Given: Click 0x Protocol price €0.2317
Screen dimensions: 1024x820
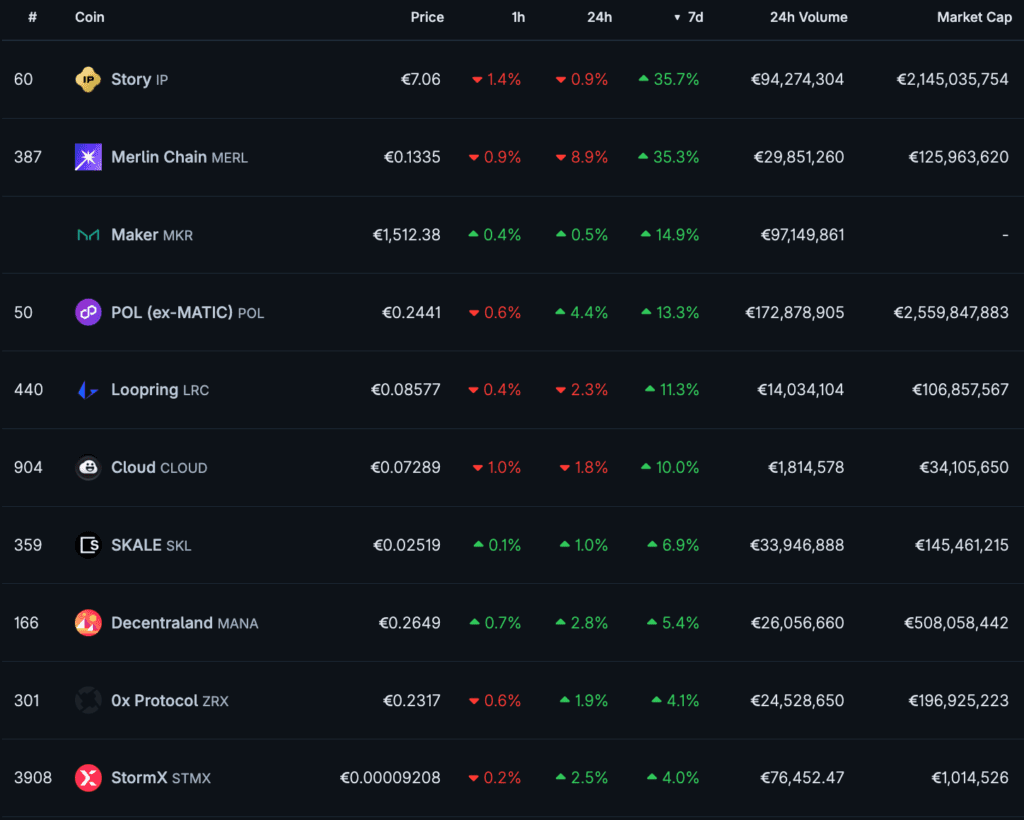Looking at the screenshot, I should pos(411,701).
